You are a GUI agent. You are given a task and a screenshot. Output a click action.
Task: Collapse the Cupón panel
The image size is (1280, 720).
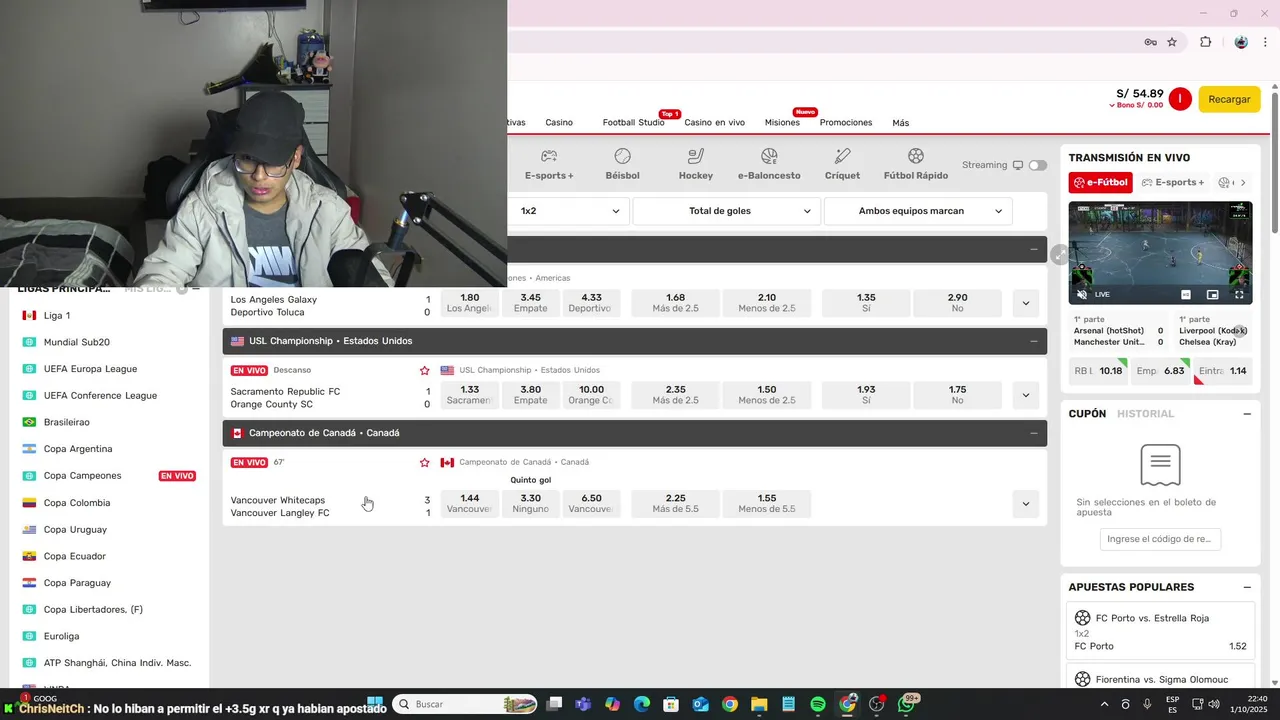tap(1247, 414)
